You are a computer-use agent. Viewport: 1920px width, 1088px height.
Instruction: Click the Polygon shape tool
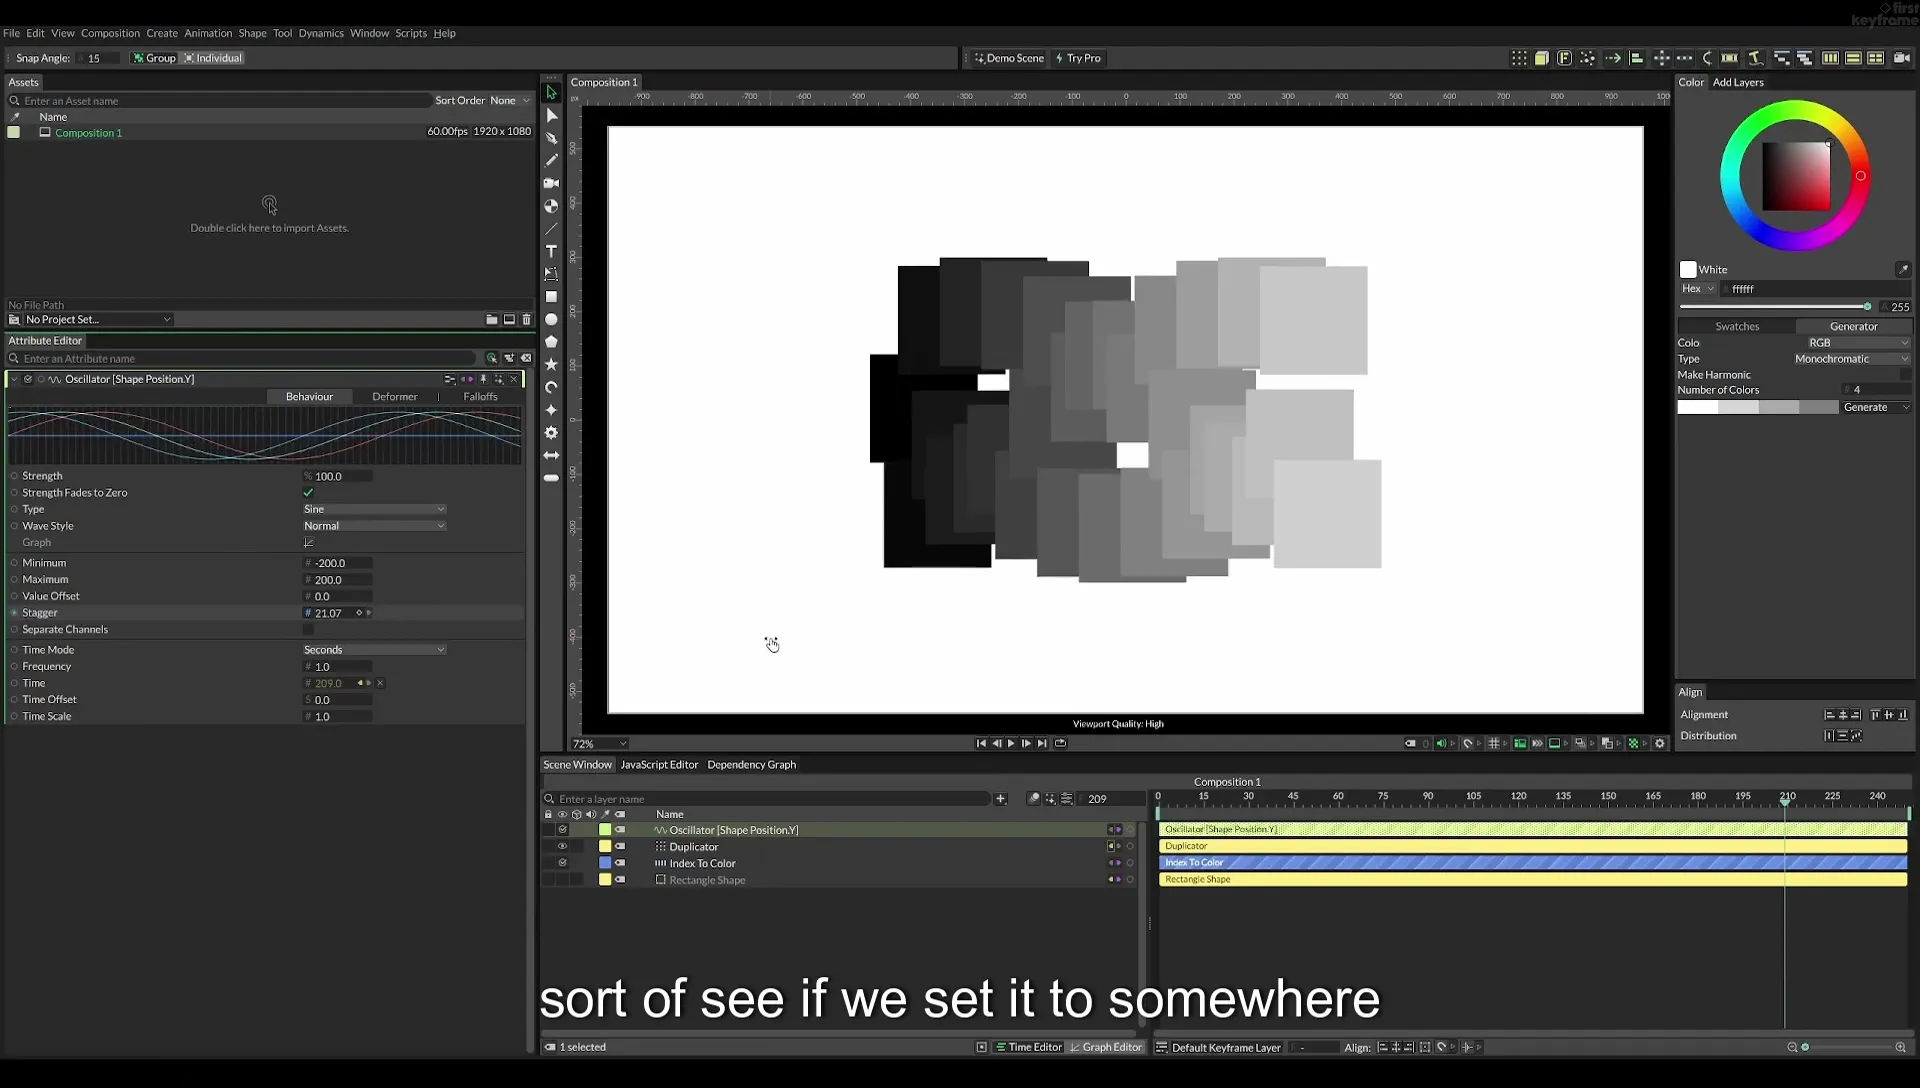click(x=551, y=342)
